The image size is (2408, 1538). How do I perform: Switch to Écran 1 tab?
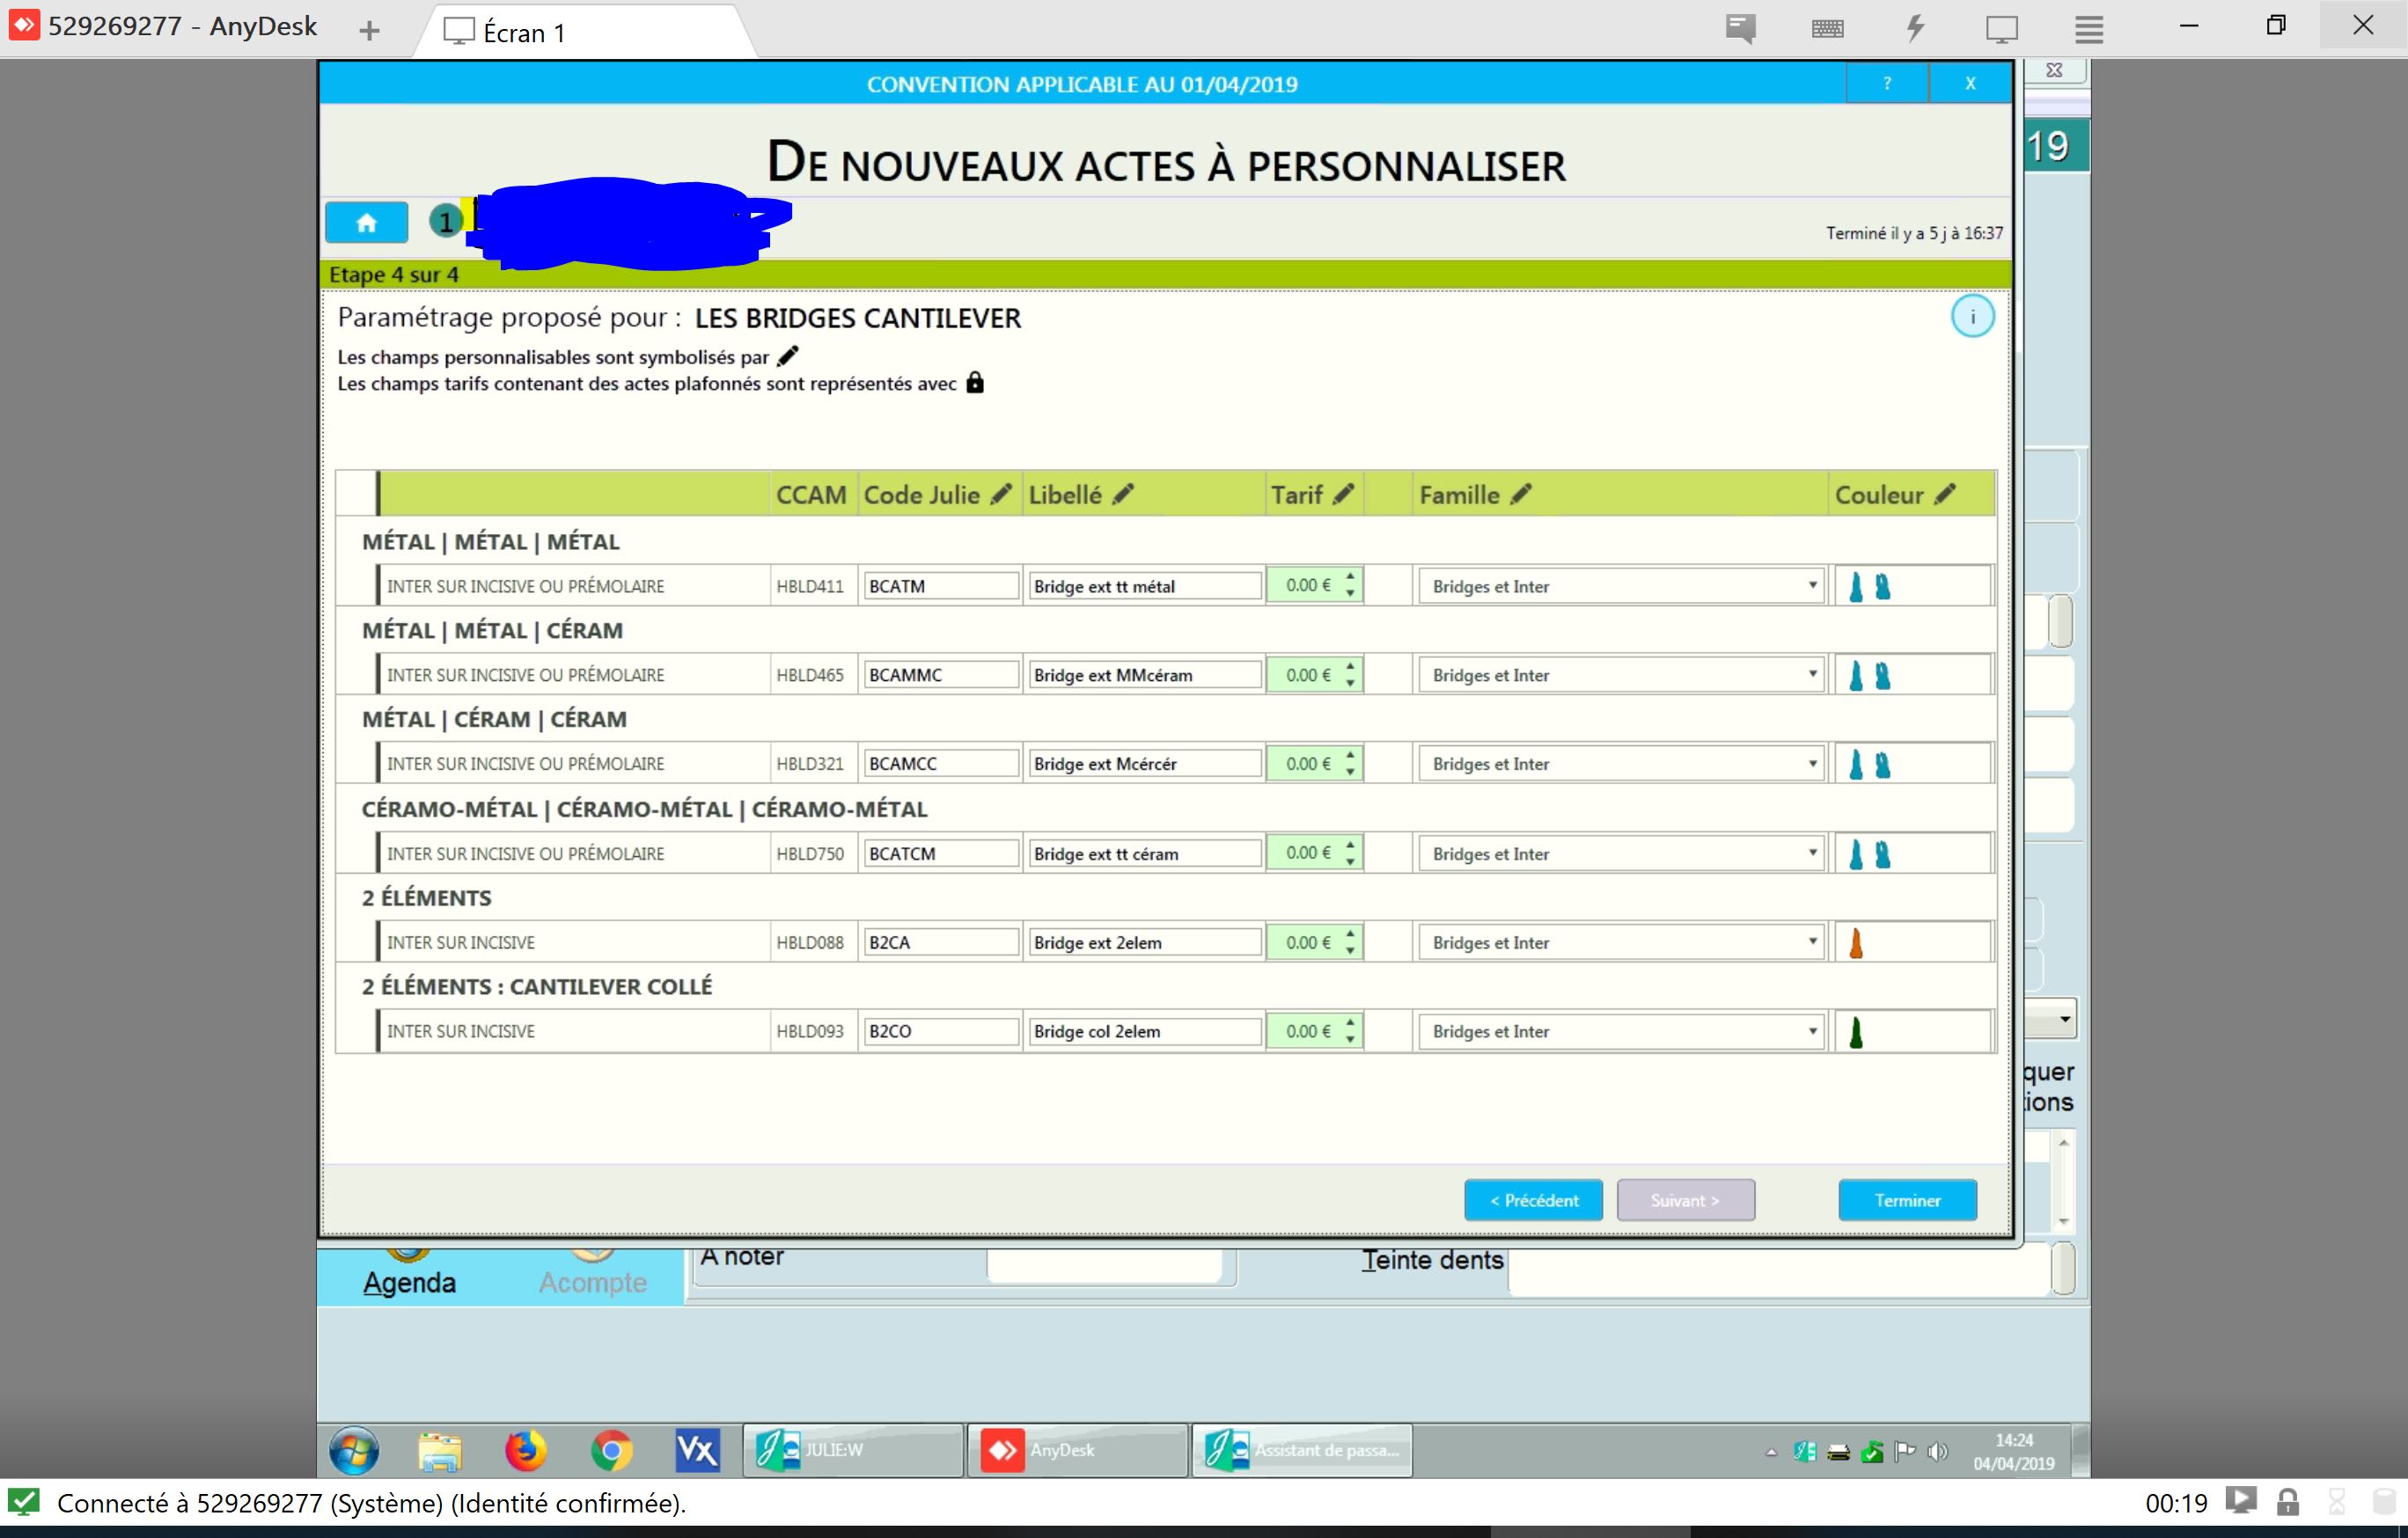coord(524,32)
